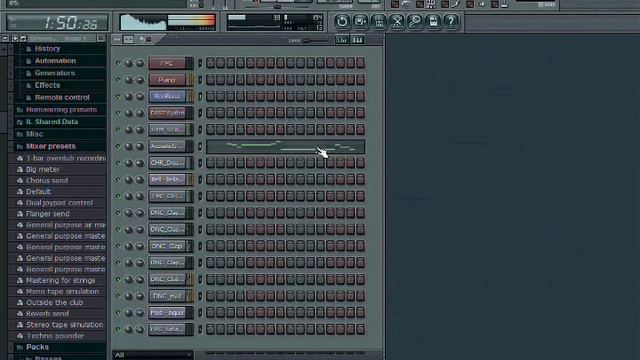Expand the Misc folder in browser
This screenshot has height=360, width=640.
pyautogui.click(x=20, y=134)
